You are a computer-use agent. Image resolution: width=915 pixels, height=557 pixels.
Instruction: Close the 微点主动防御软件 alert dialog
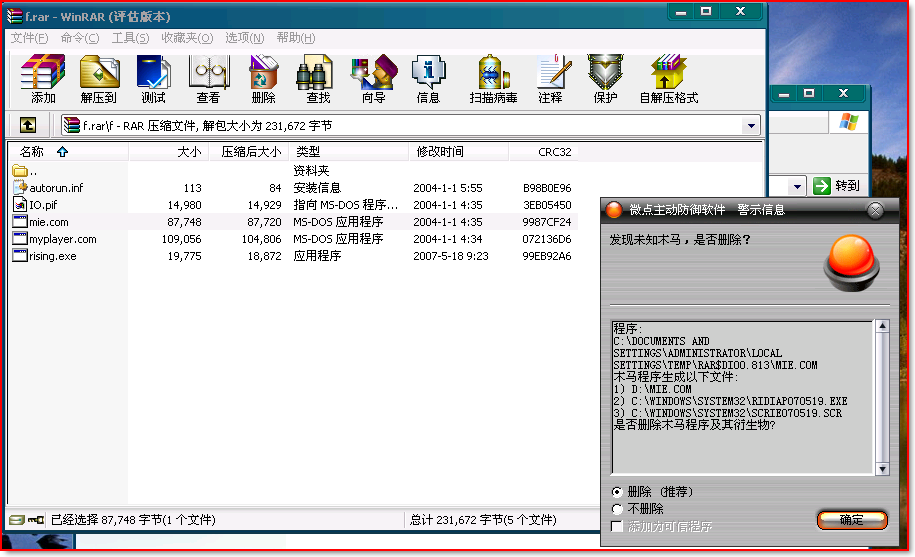click(875, 210)
